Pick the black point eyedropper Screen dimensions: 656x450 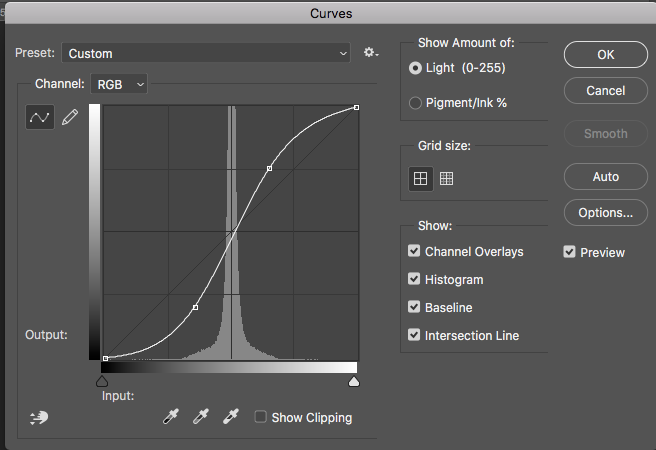[170, 417]
